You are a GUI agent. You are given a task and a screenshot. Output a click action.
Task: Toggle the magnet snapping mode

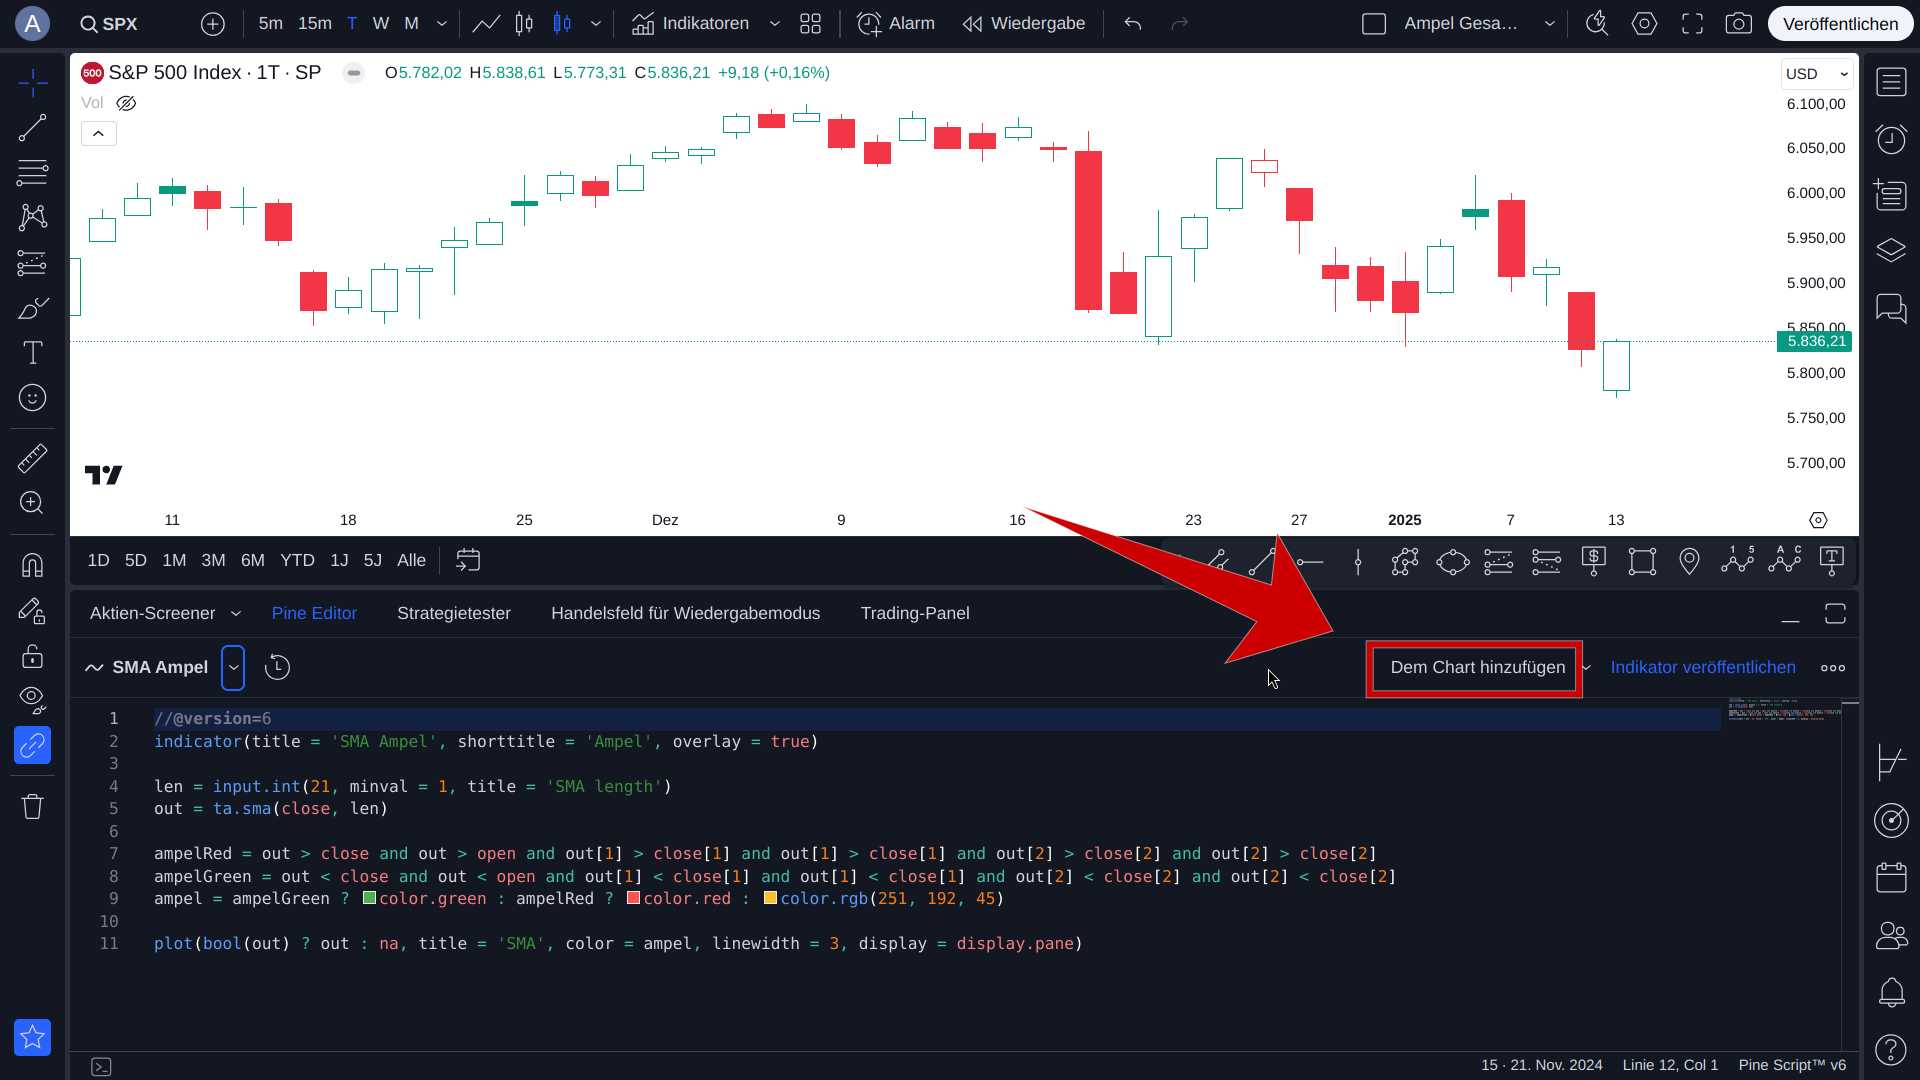click(x=32, y=565)
